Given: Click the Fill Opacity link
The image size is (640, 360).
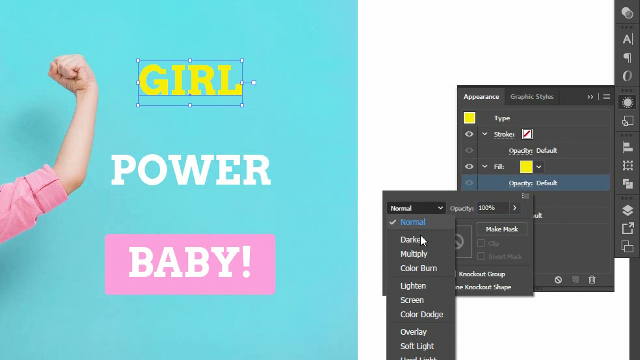Looking at the screenshot, I should [x=520, y=183].
